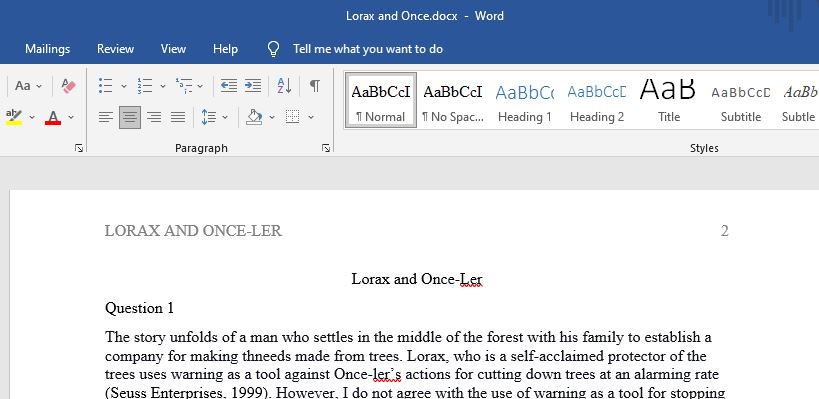Image resolution: width=819 pixels, height=399 pixels.
Task: Increase paragraph indent
Action: [x=253, y=86]
